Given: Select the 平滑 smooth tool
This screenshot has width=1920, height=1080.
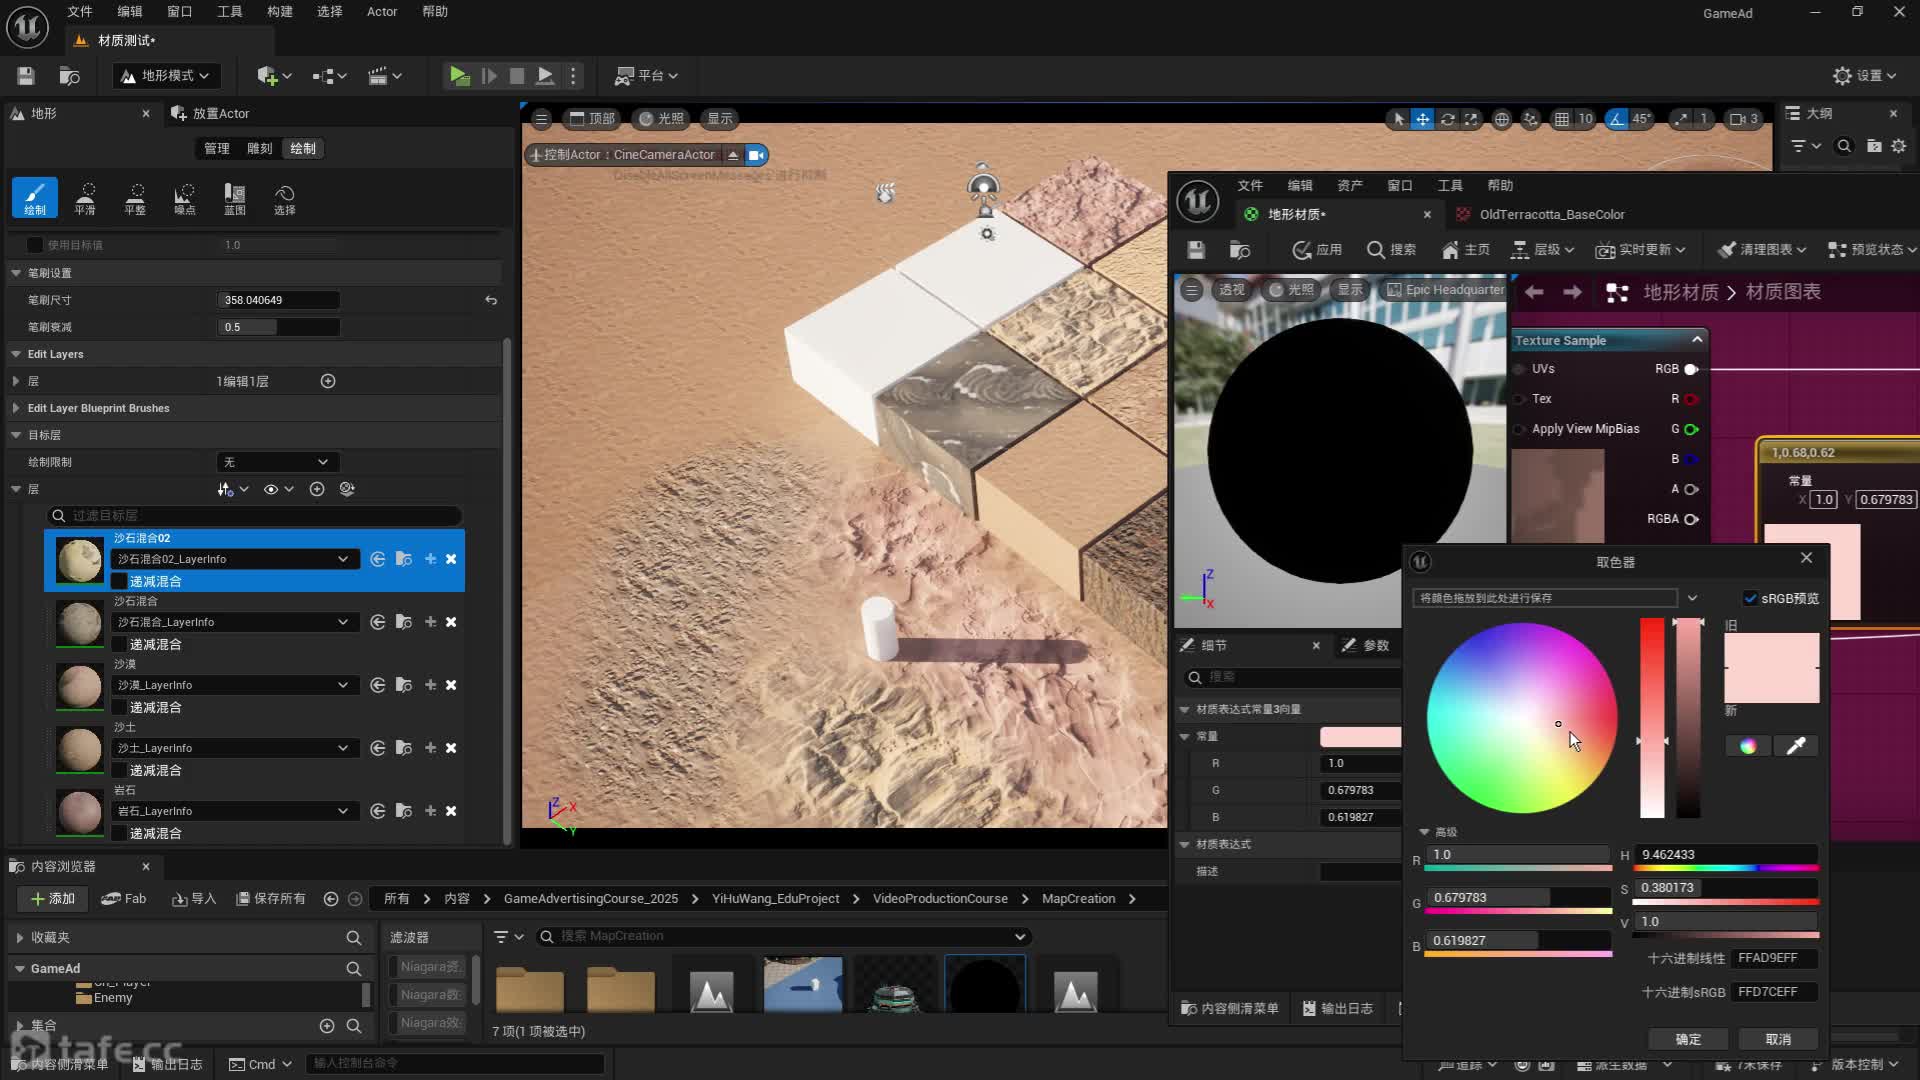Looking at the screenshot, I should pos(85,197).
